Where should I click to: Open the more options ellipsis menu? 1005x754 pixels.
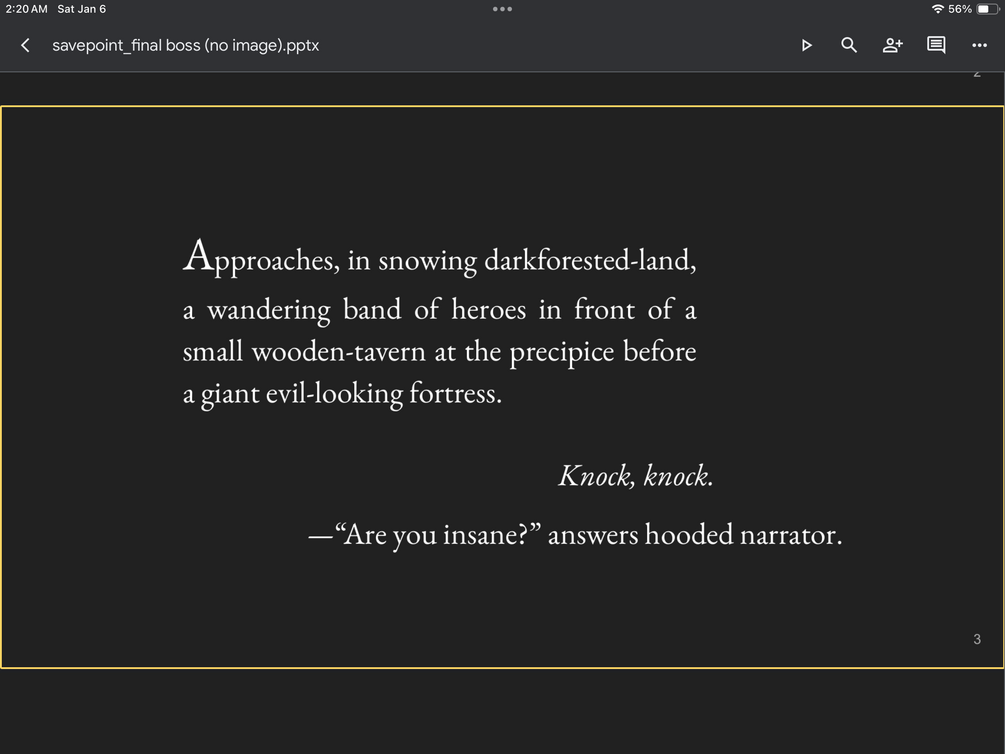pos(979,46)
